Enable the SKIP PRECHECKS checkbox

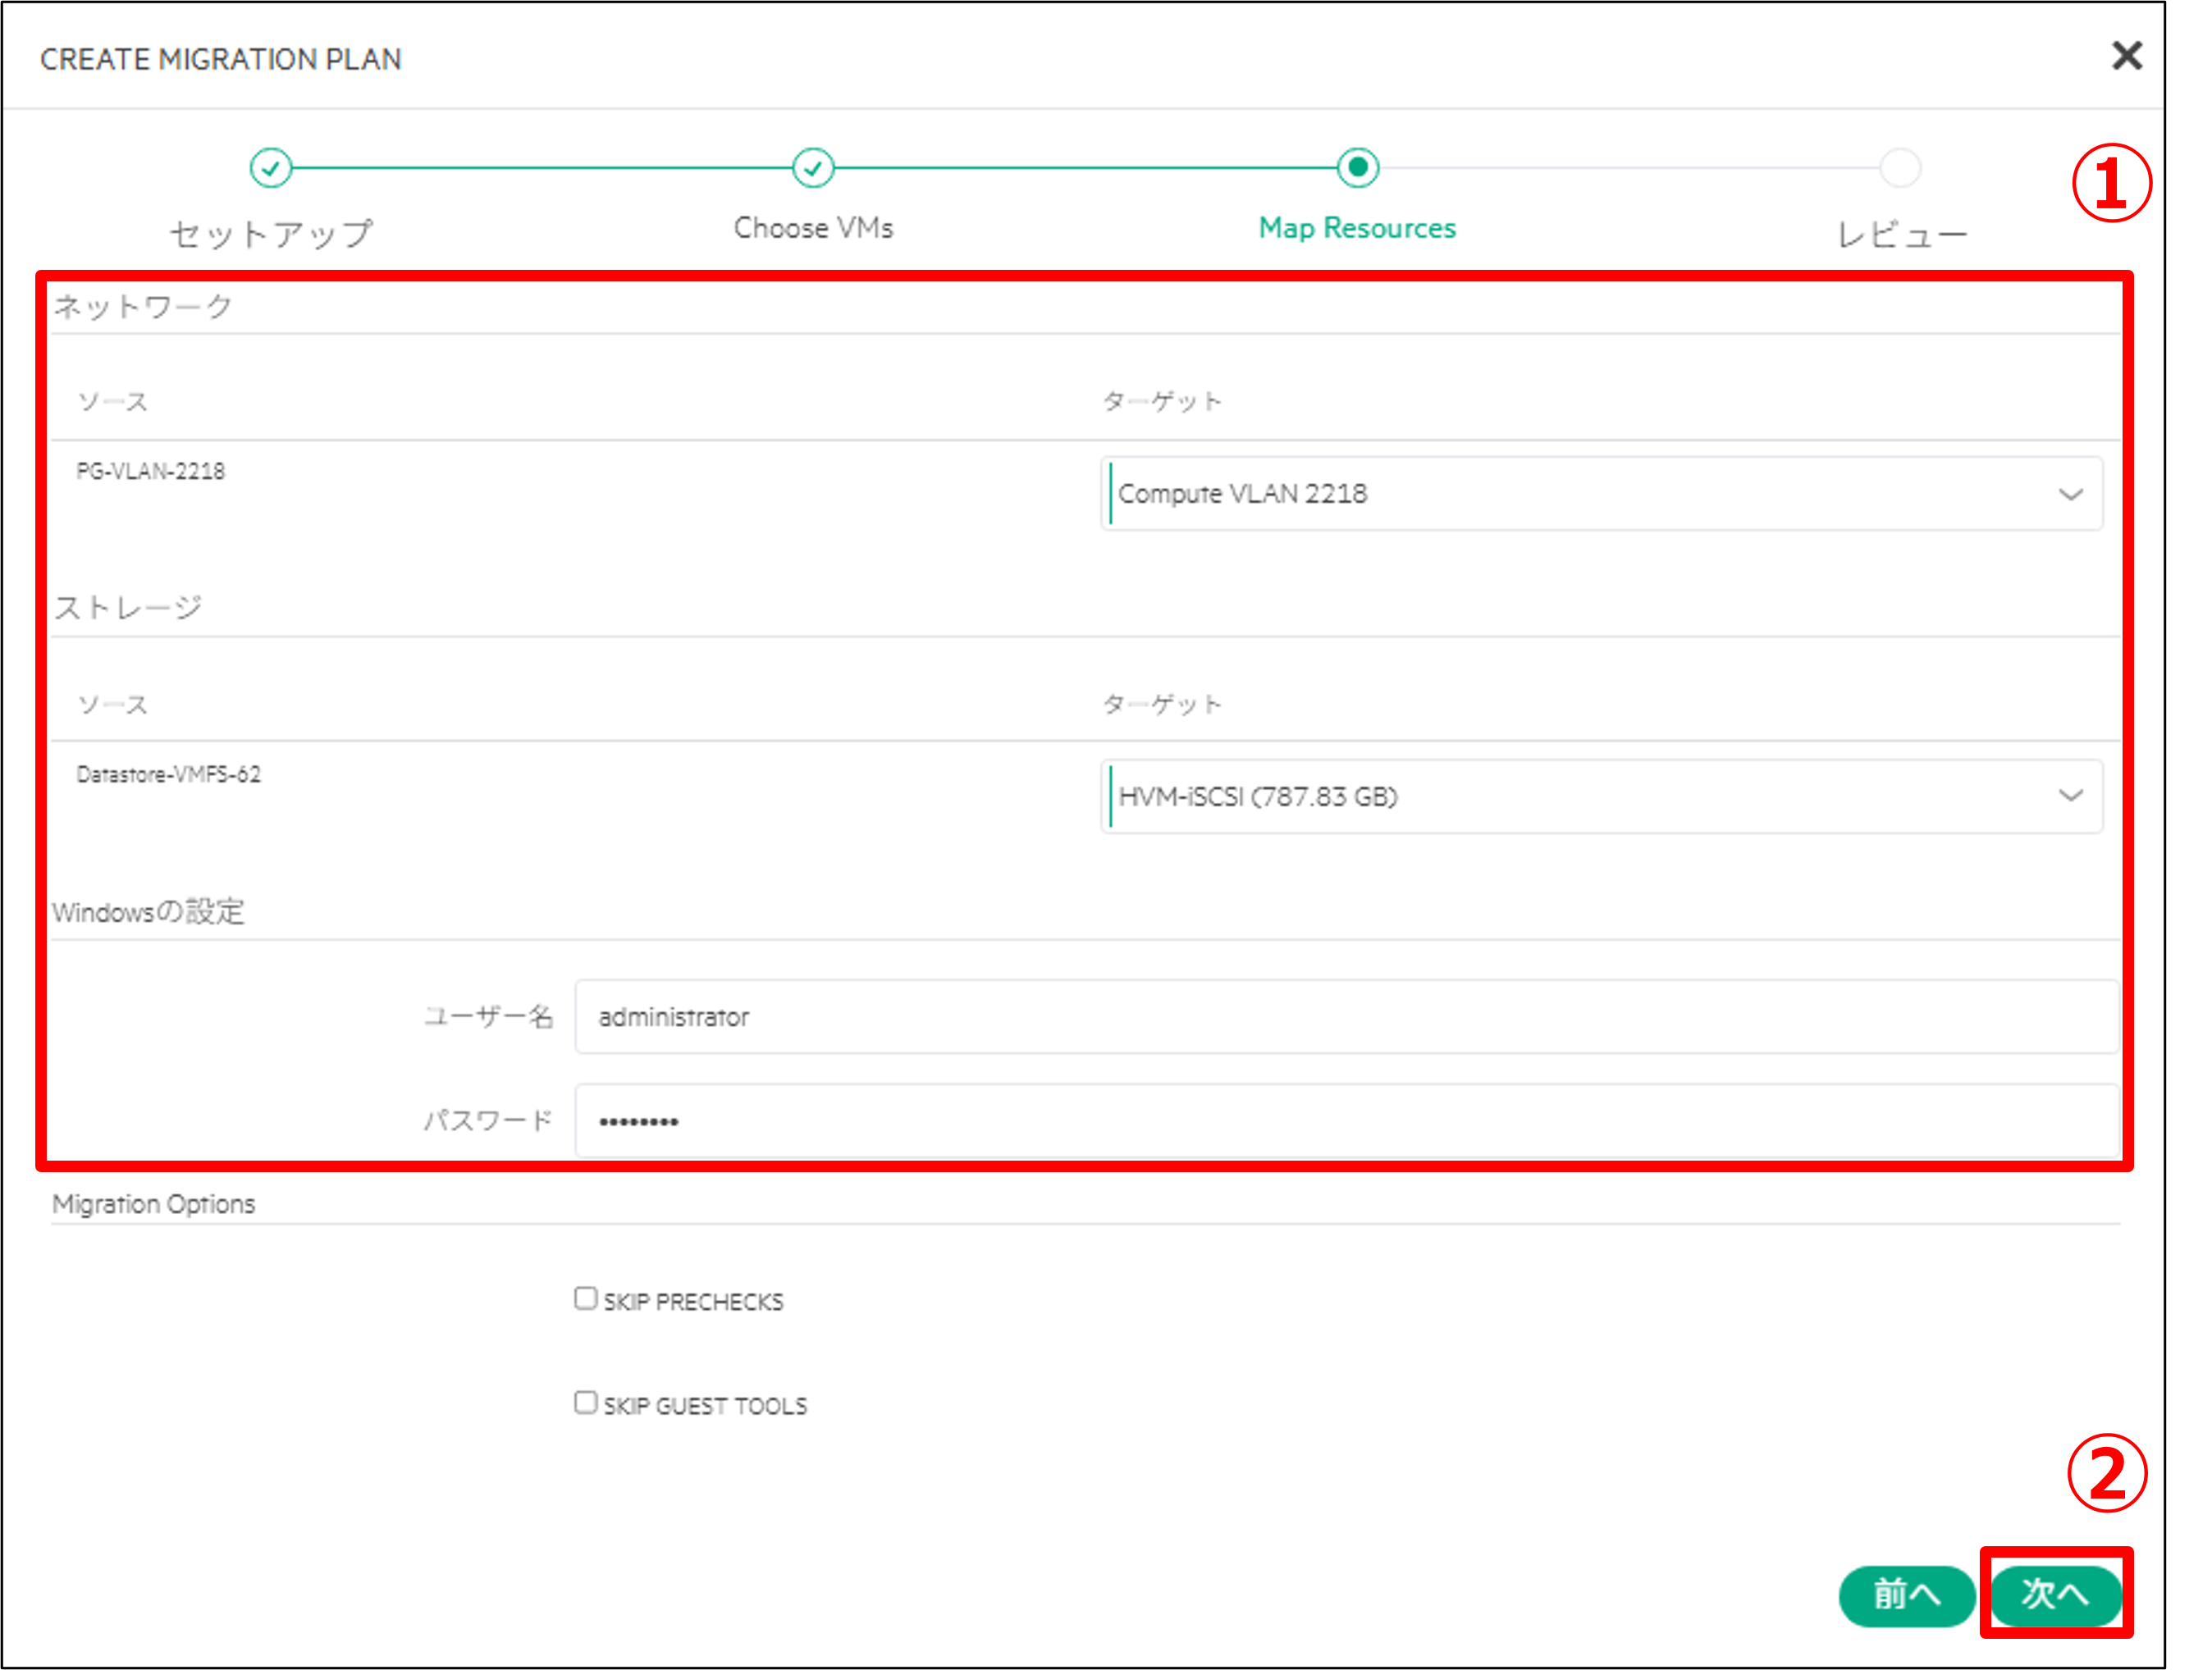[586, 1298]
